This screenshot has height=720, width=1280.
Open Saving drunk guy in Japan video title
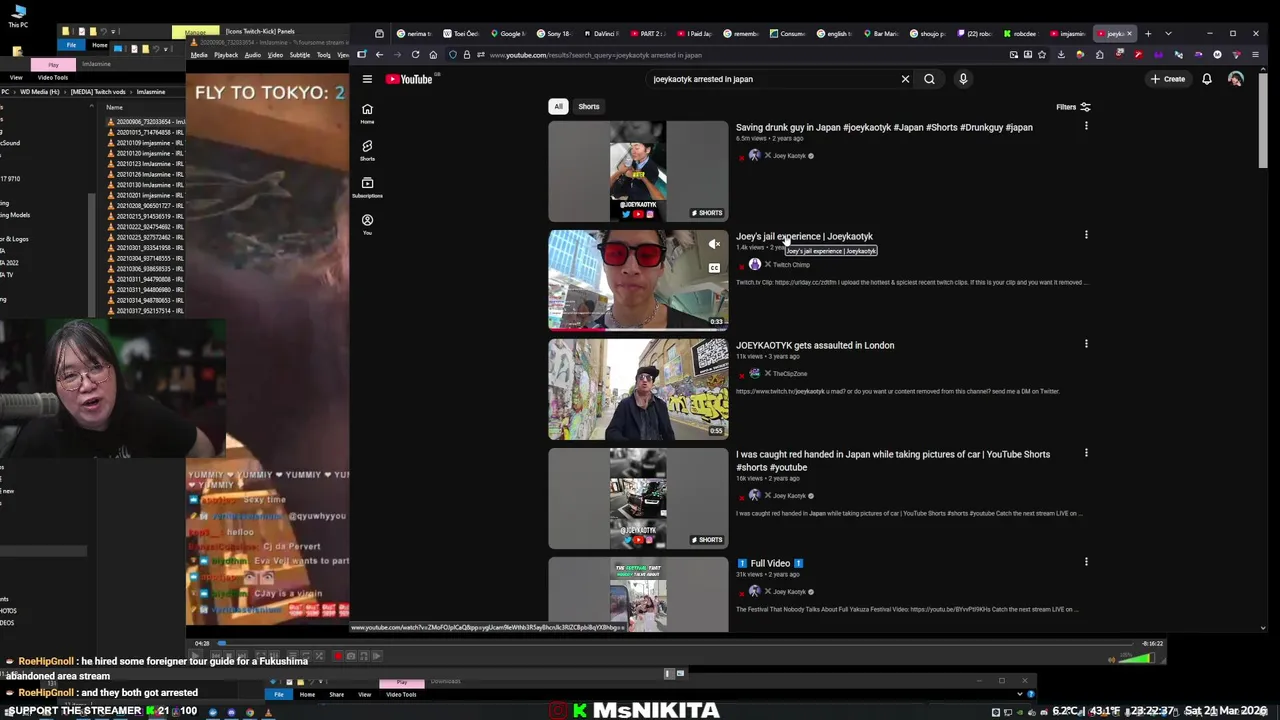(x=884, y=127)
